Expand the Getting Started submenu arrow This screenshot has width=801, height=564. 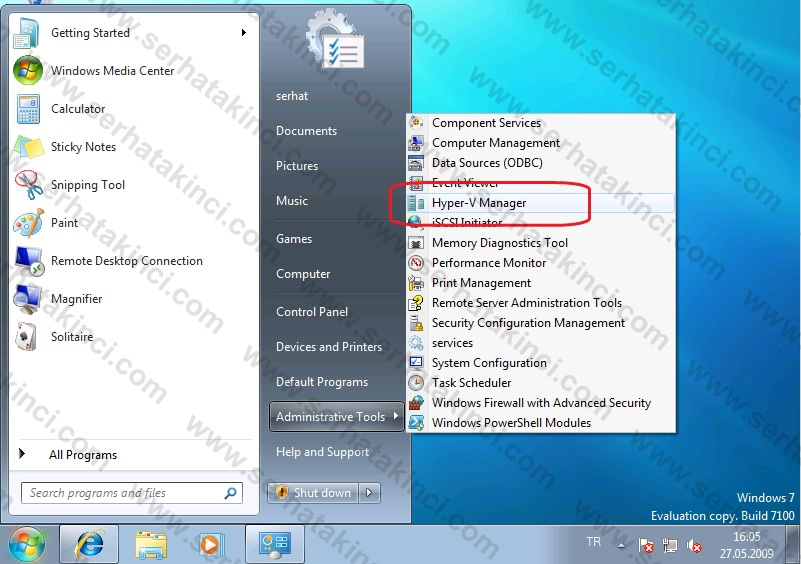click(244, 33)
